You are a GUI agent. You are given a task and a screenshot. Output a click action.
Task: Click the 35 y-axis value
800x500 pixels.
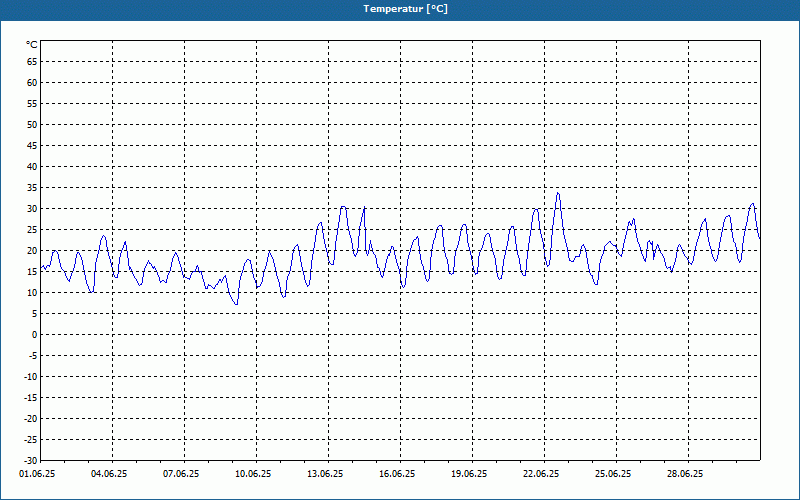click(32, 188)
